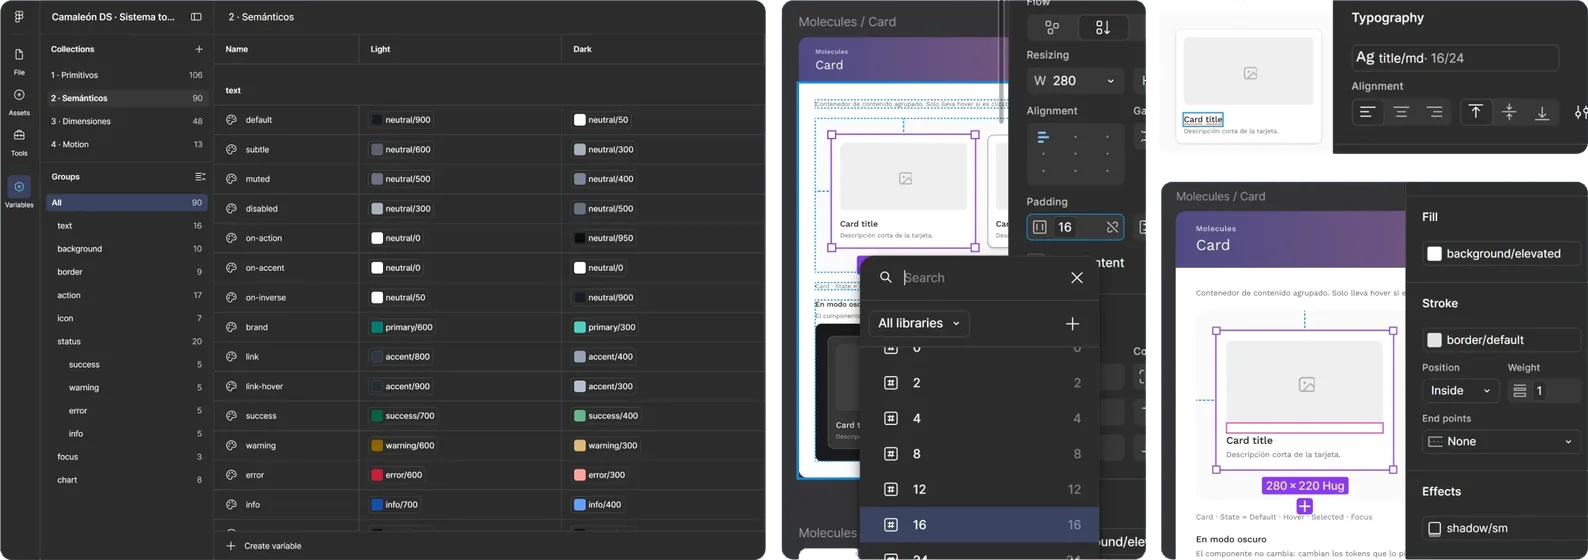This screenshot has width=1588, height=560.
Task: Align text right in Typography panel
Action: coord(1435,112)
